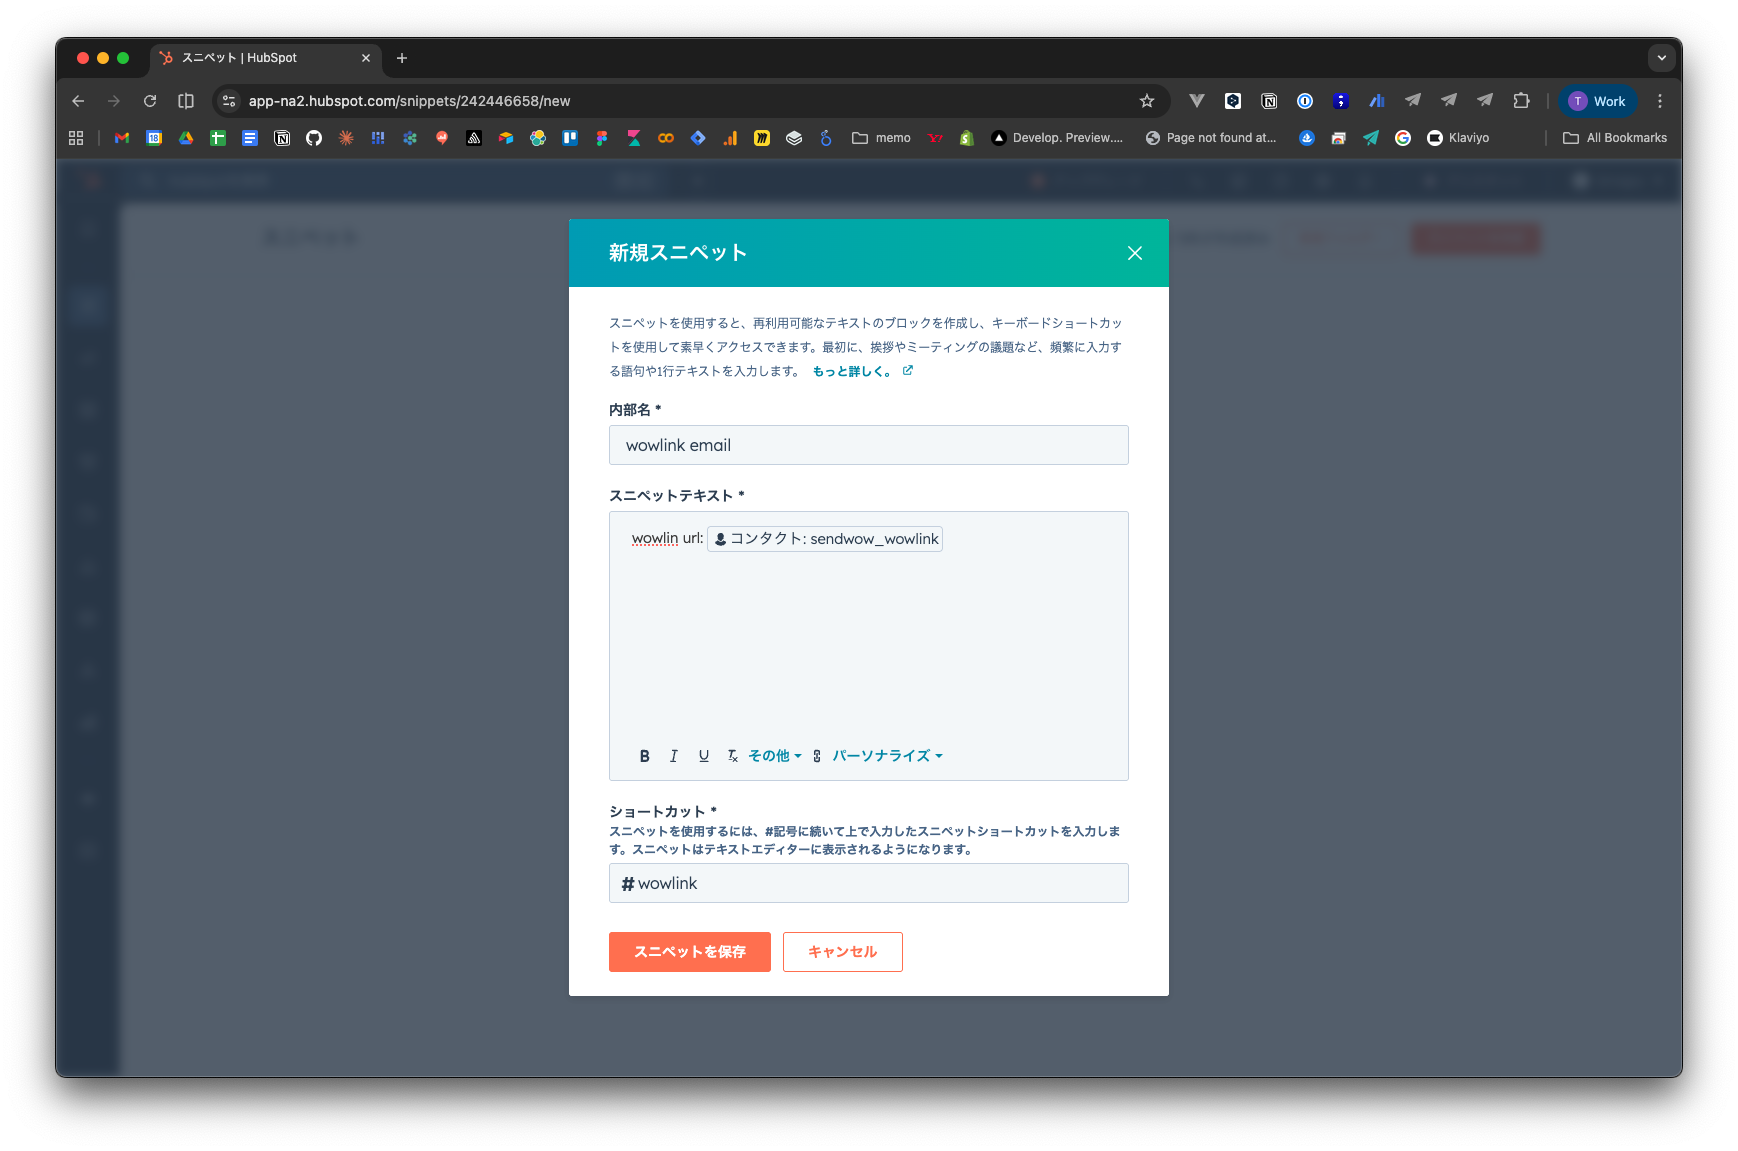Select the スニペット | HubSpot tab
The width and height of the screenshot is (1738, 1151).
coord(265,58)
